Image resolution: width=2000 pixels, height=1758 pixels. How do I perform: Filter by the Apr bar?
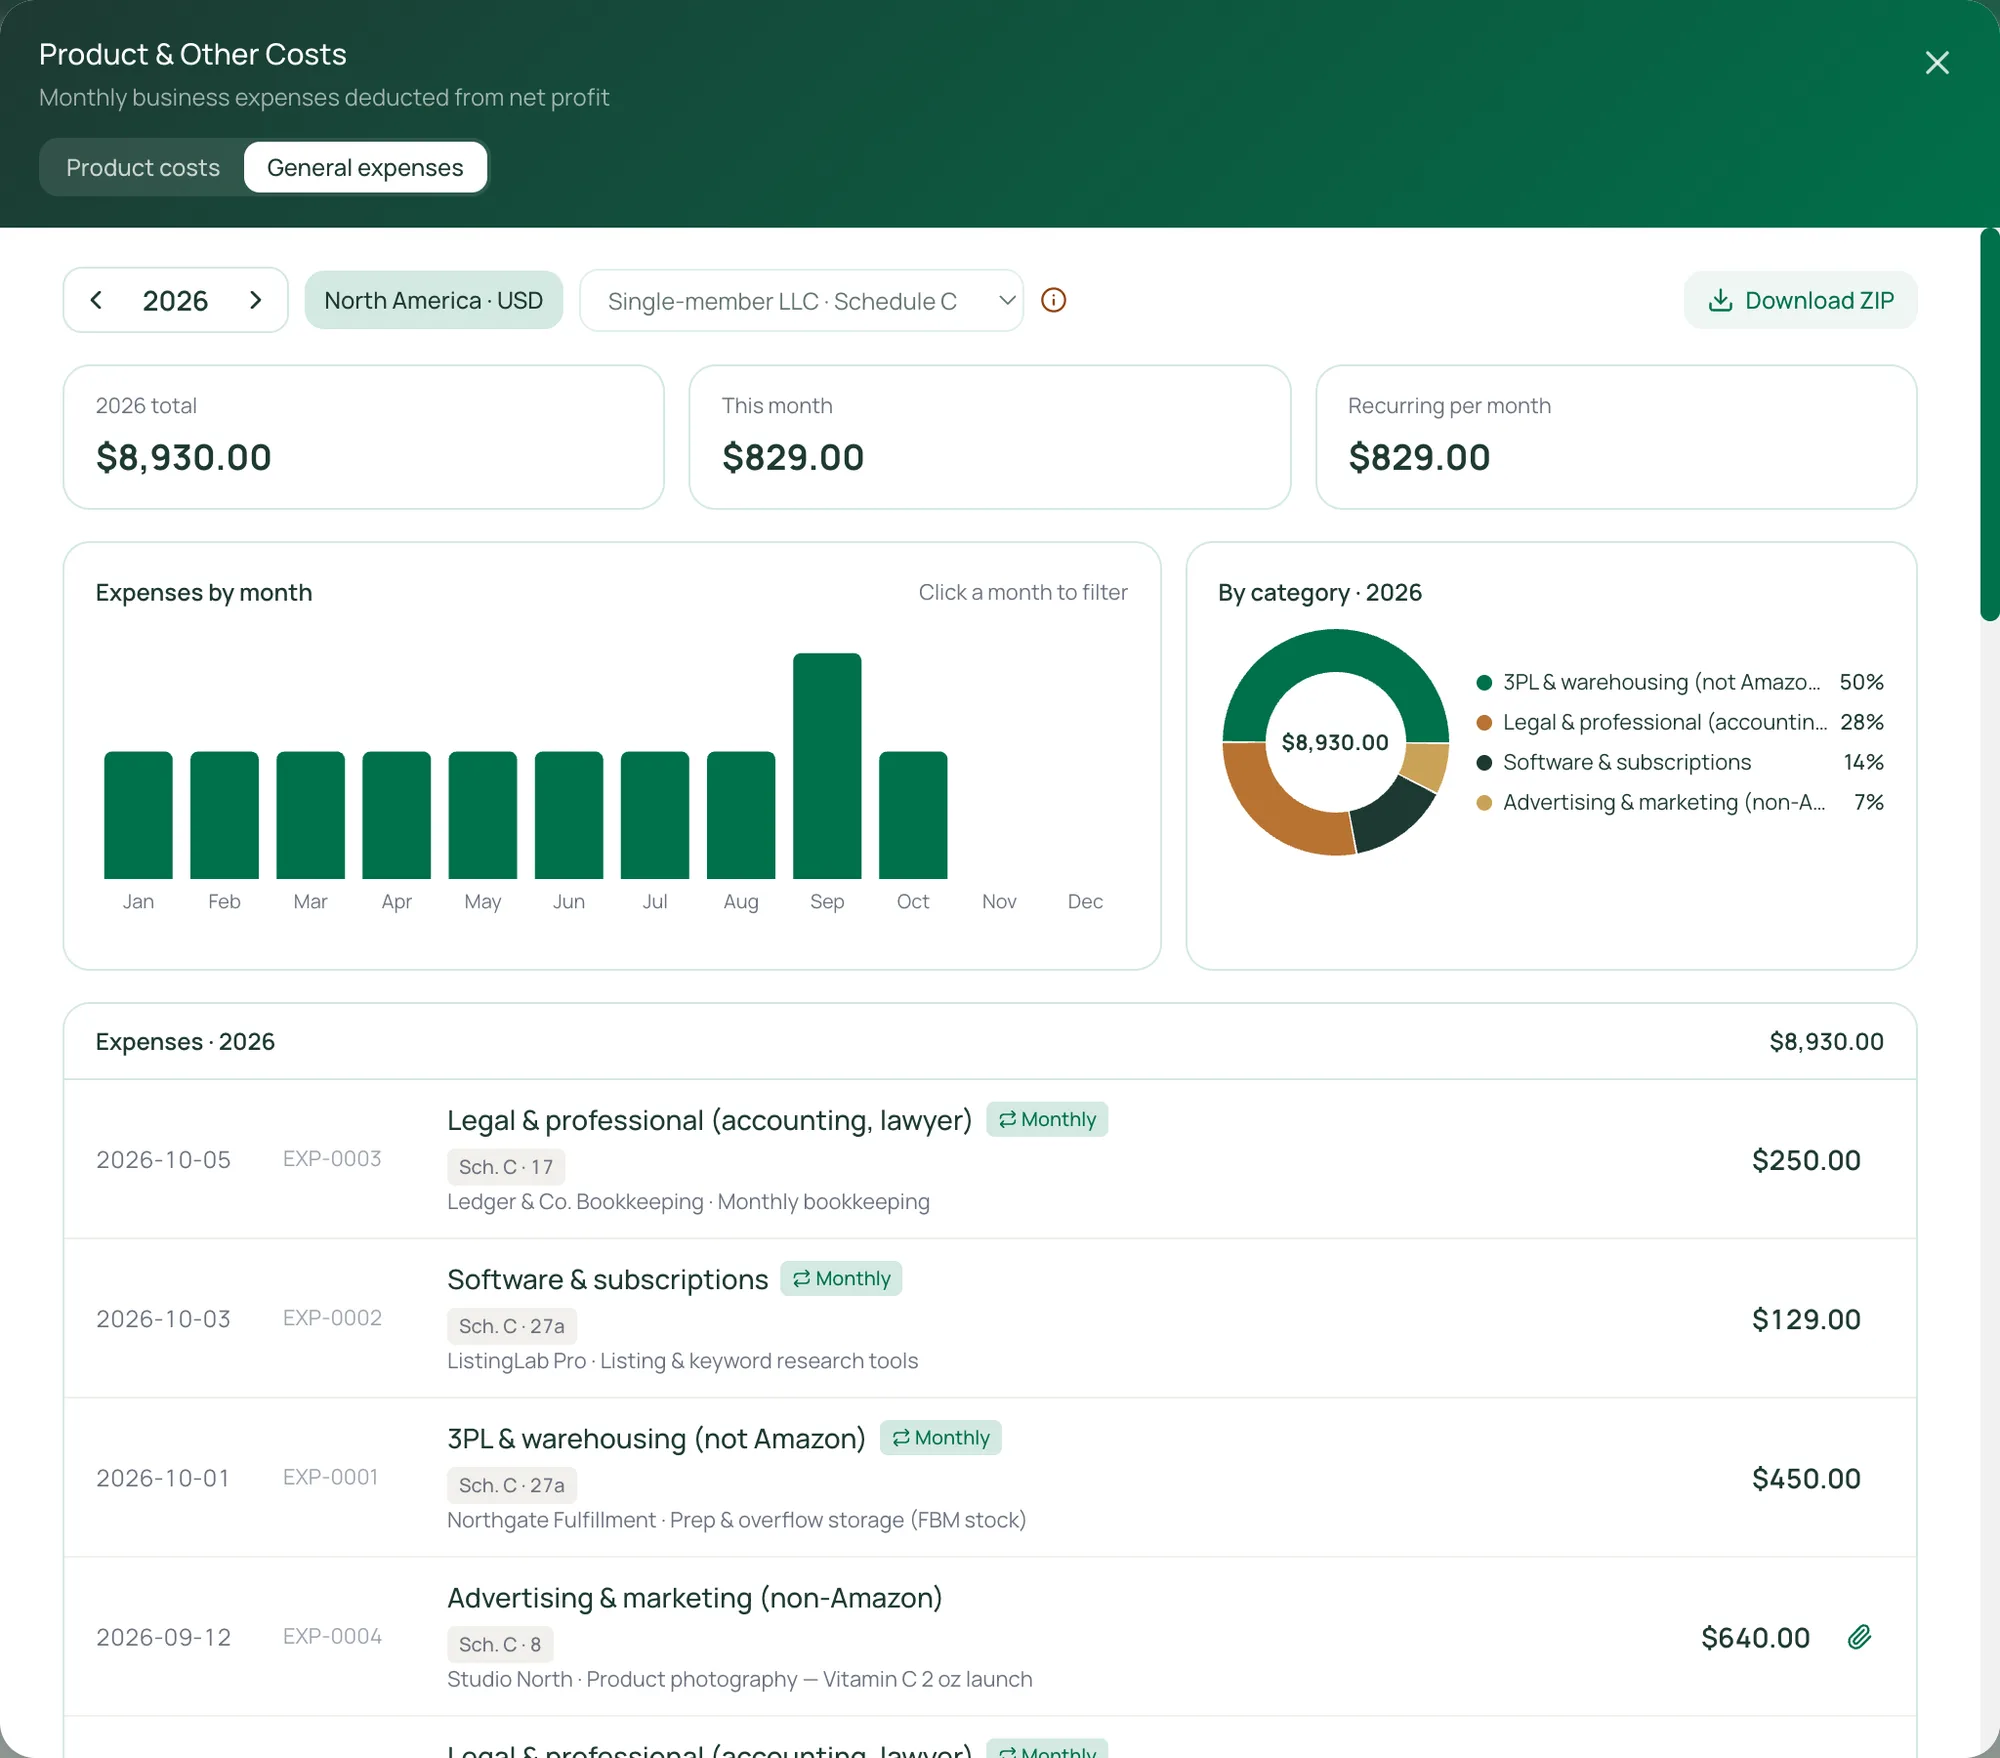tap(396, 815)
